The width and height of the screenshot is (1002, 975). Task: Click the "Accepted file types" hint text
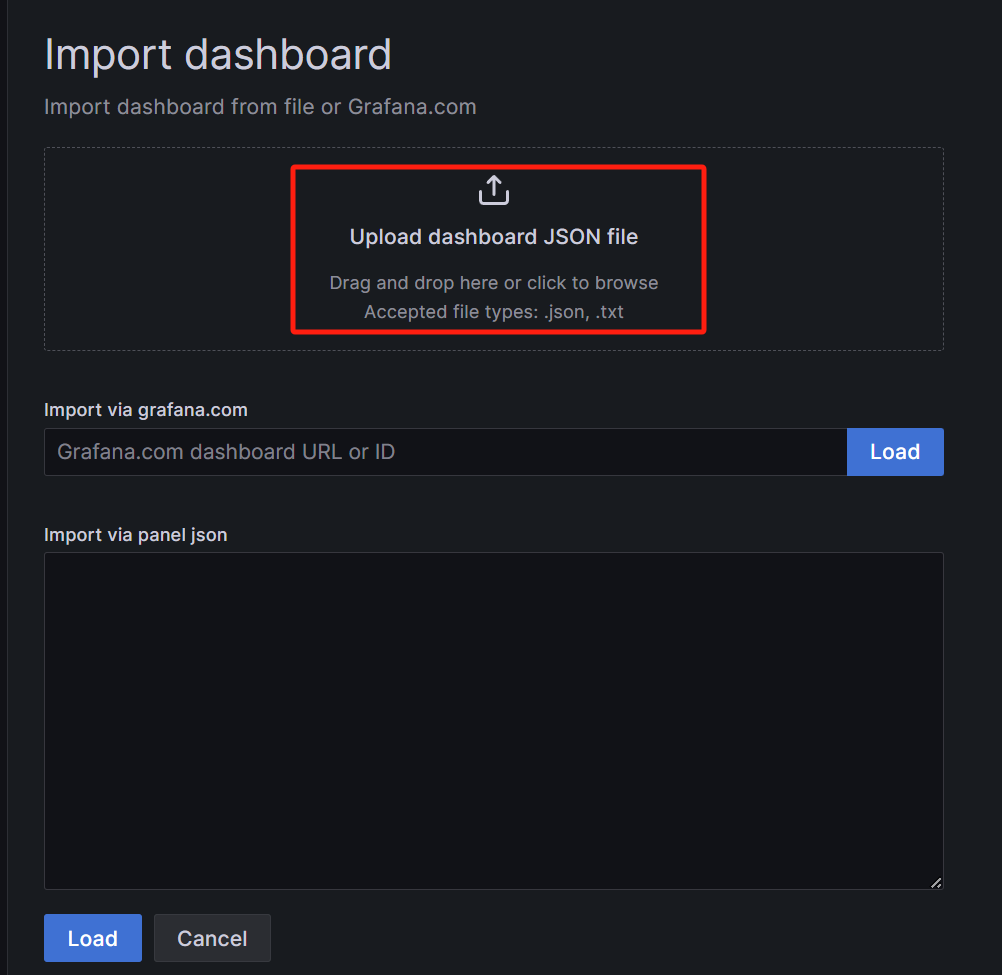[493, 312]
